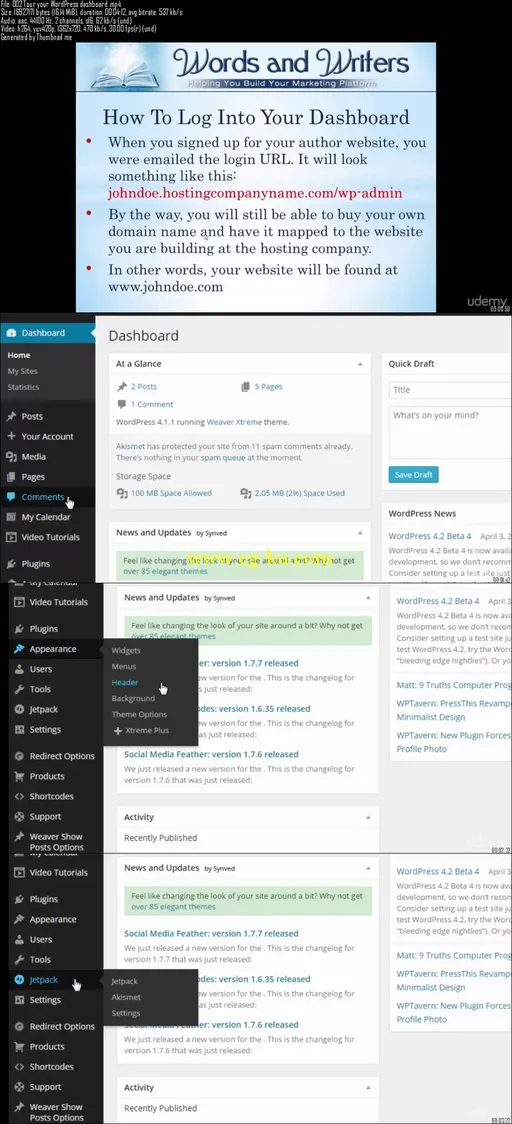Click the storage icon beside 100 MB Space Allowed
Image resolution: width=512 pixels, height=1124 pixels.
(122, 493)
